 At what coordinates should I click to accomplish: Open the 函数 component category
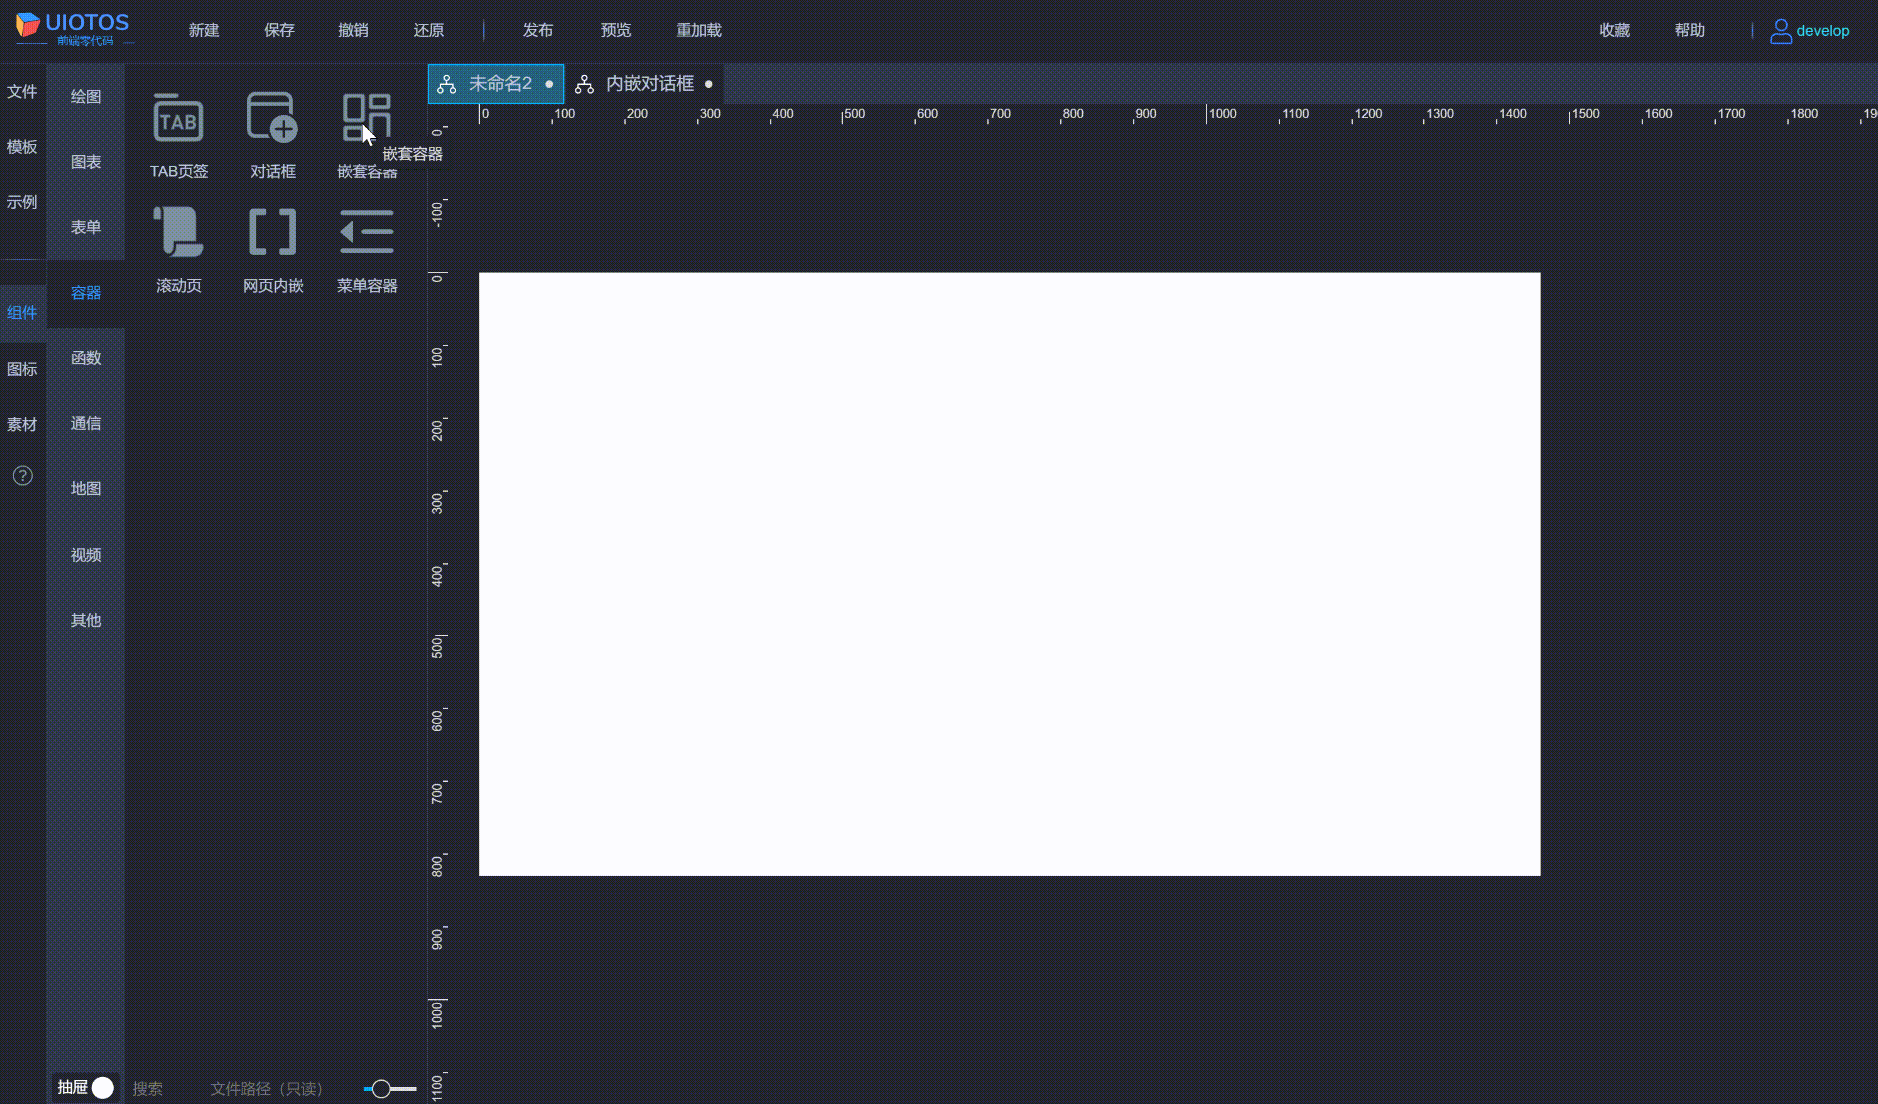(86, 357)
